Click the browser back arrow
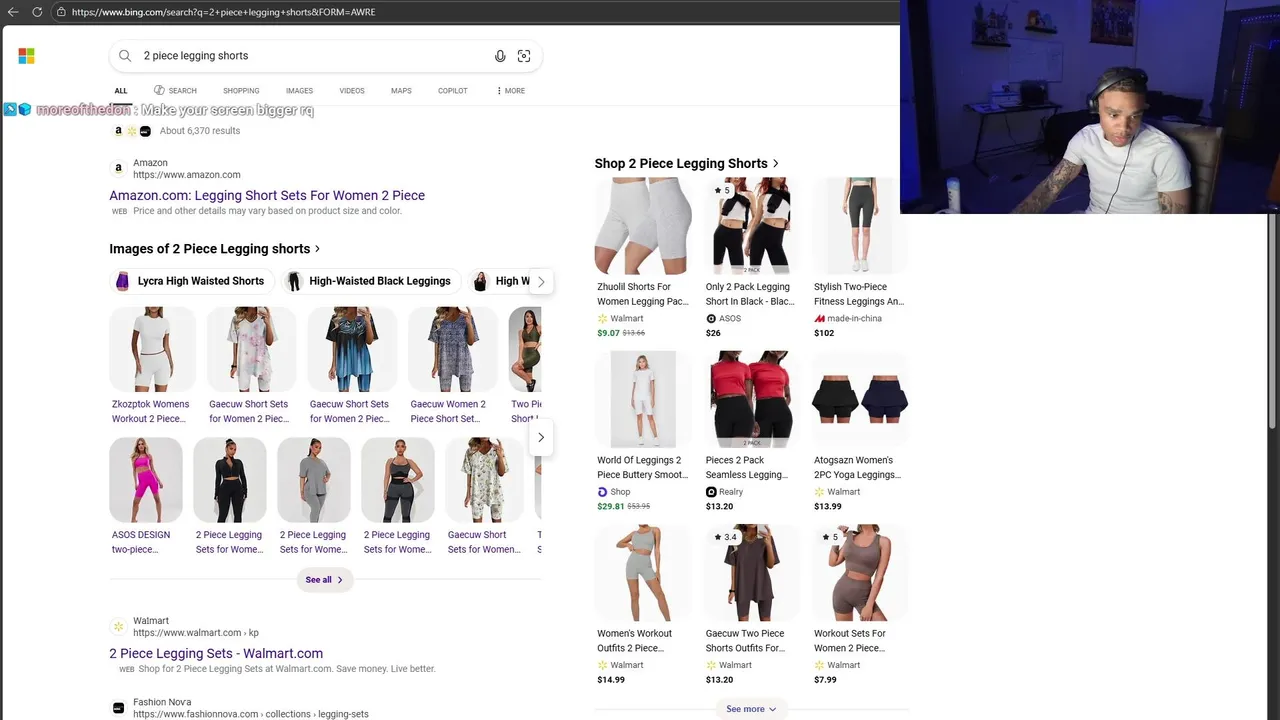The height and width of the screenshot is (720, 1280). coord(13,12)
